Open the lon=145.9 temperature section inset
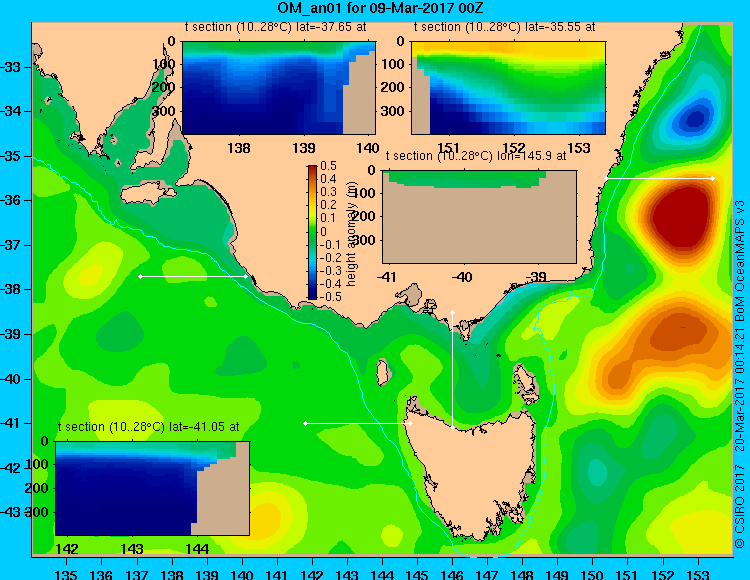This screenshot has width=750, height=580. (x=479, y=217)
